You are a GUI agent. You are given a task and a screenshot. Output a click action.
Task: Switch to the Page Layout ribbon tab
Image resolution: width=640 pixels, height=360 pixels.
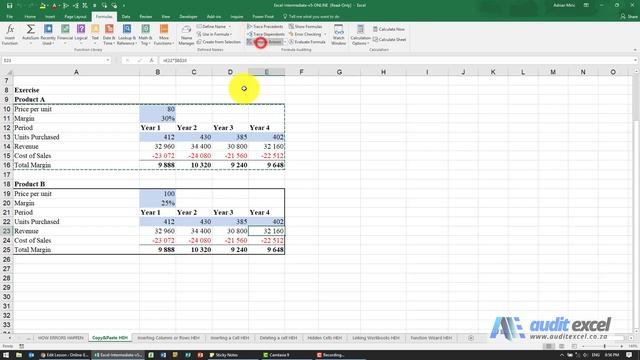76,17
